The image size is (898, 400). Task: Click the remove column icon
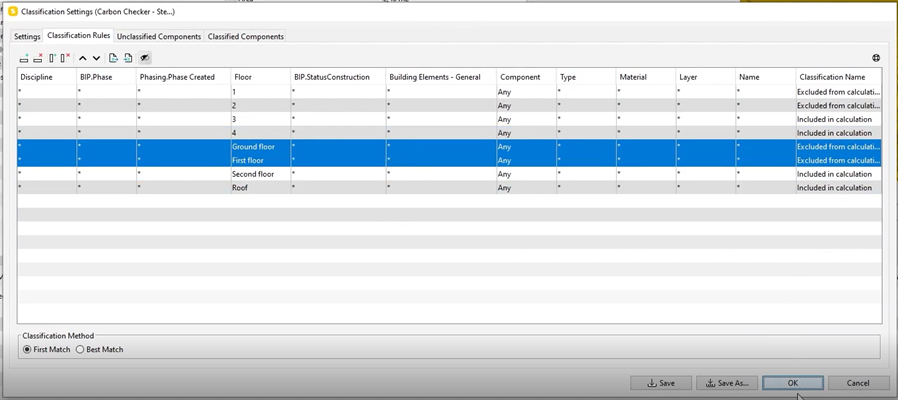(x=65, y=58)
